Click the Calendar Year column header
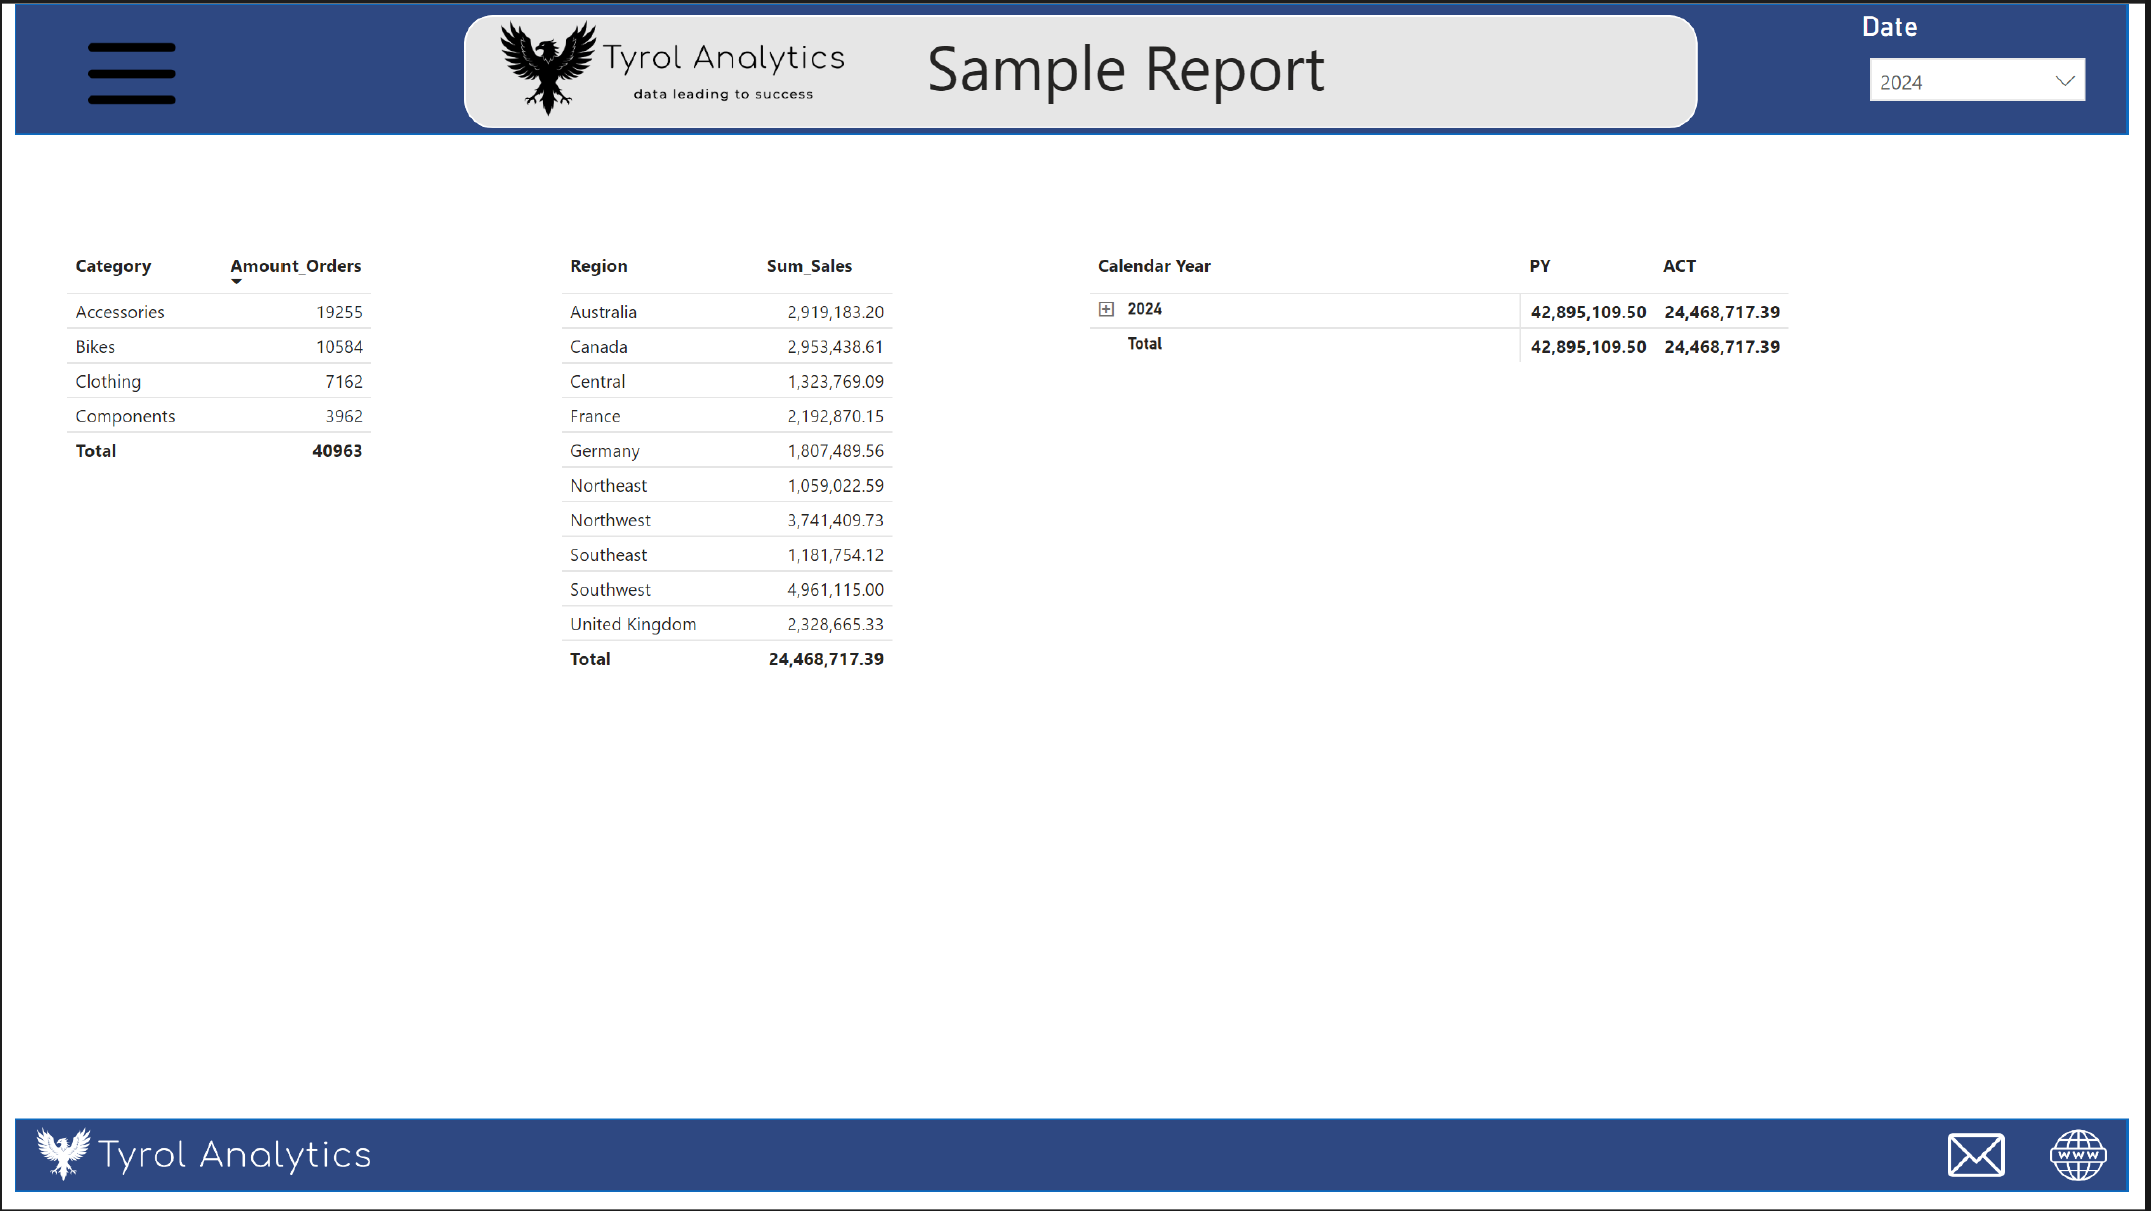Viewport: 2151px width, 1211px height. [1153, 266]
